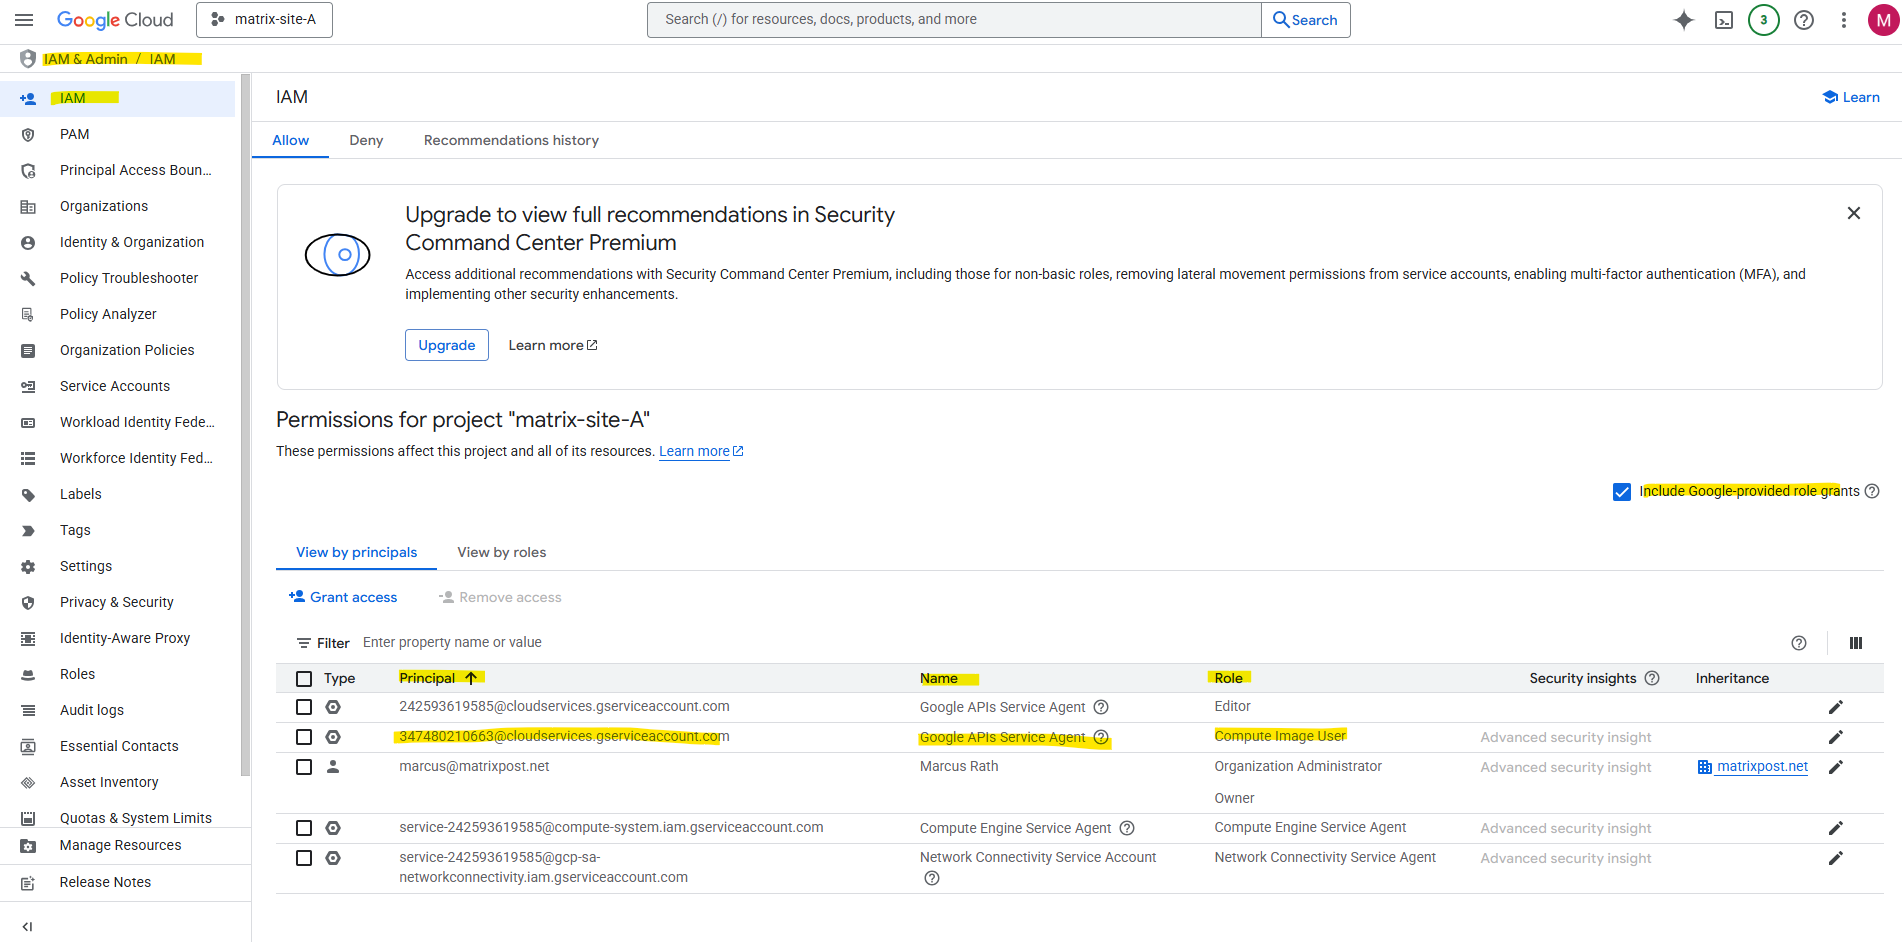This screenshot has width=1902, height=942.
Task: Activate Cloud Shell terminal icon
Action: [1724, 20]
